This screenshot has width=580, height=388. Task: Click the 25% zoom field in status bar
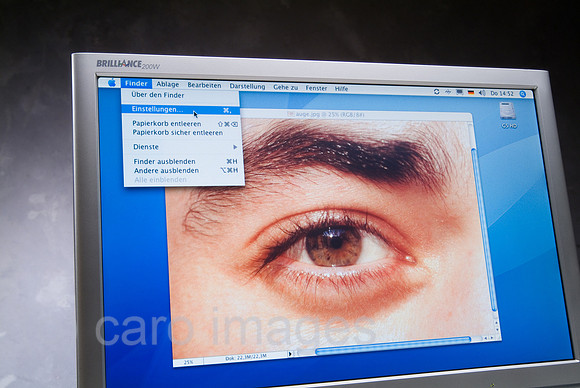[188, 362]
